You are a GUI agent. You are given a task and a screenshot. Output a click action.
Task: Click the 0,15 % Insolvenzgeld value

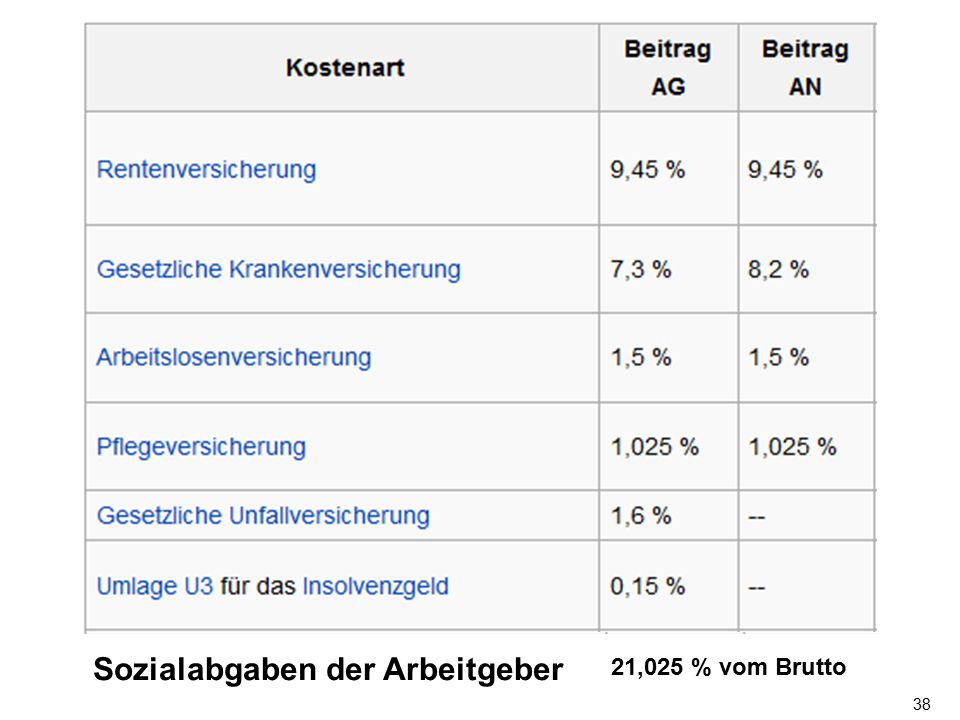tap(647, 587)
